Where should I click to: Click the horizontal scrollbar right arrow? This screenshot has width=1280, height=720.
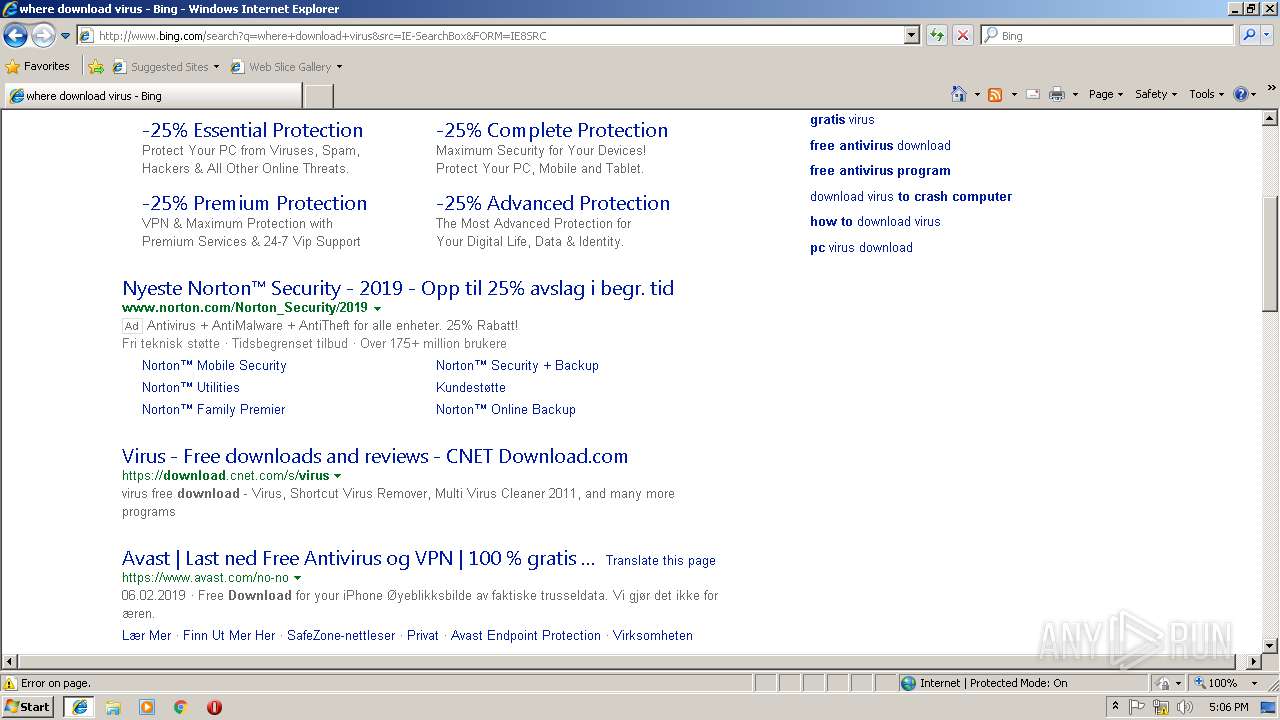tap(1255, 662)
